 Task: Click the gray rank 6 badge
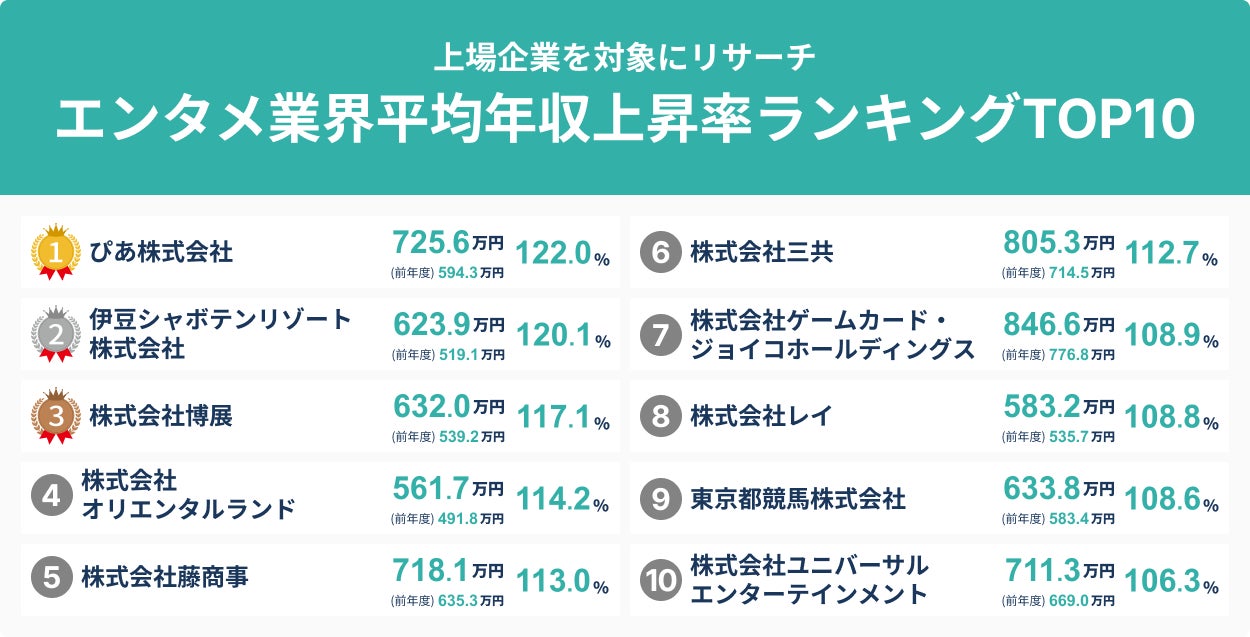(661, 252)
